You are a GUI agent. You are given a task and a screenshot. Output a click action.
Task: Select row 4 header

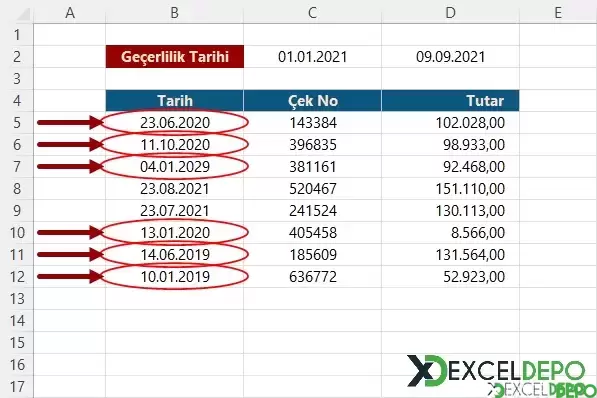pos(17,101)
